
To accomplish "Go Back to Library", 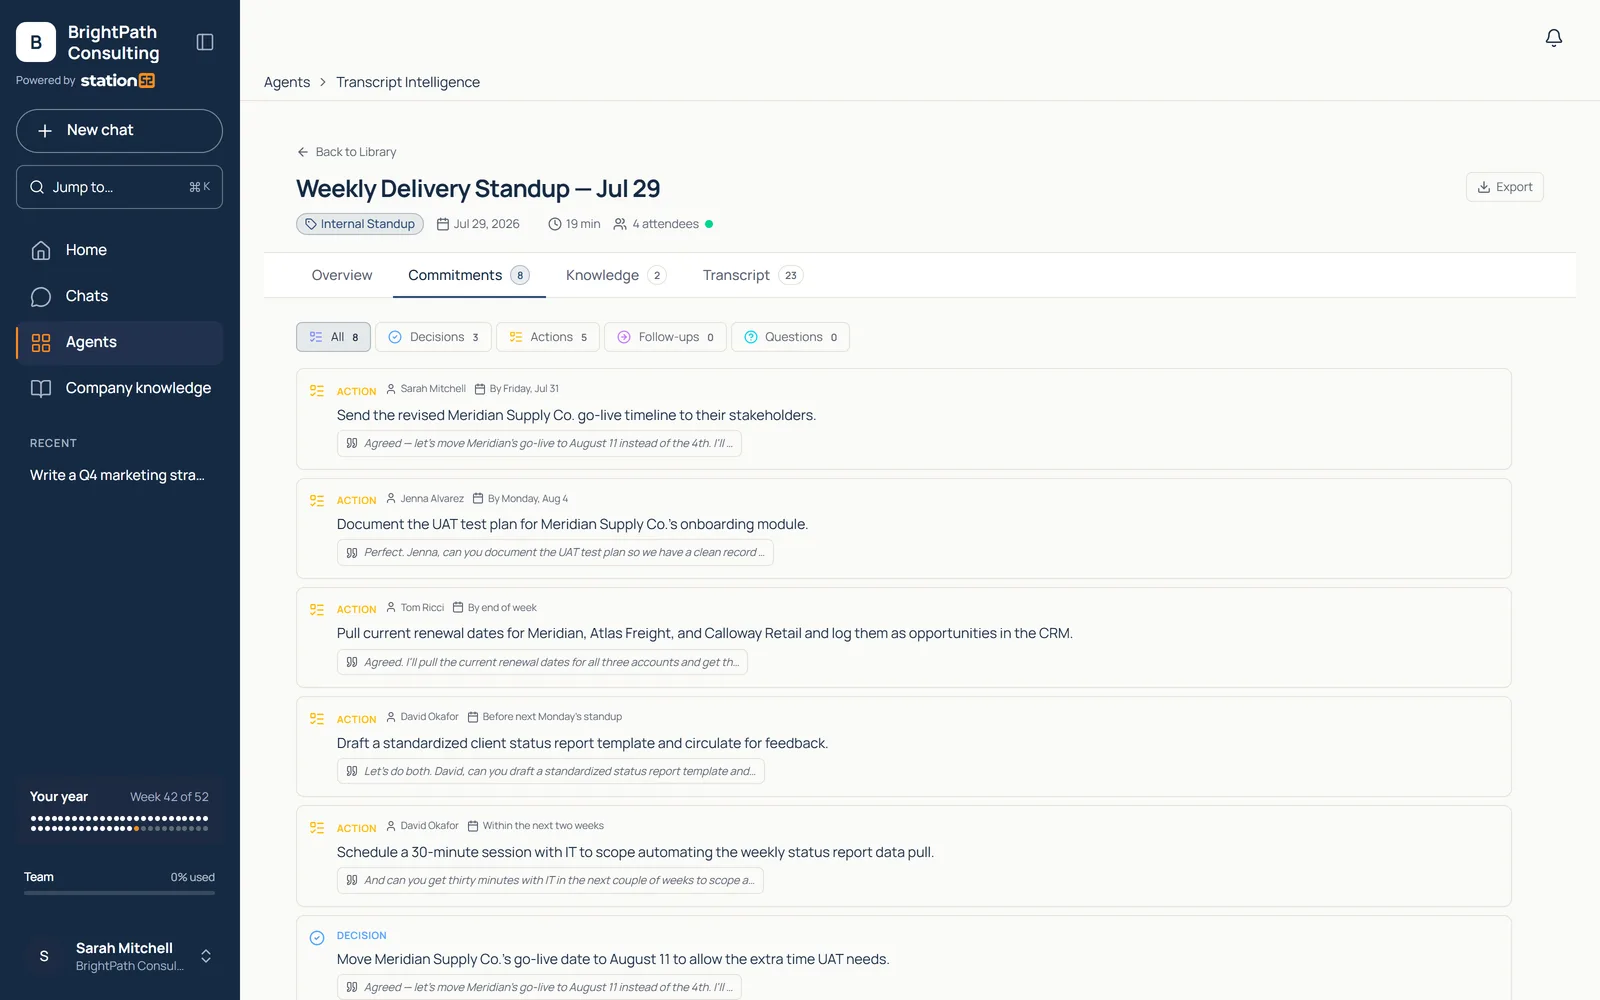I will pyautogui.click(x=346, y=152).
